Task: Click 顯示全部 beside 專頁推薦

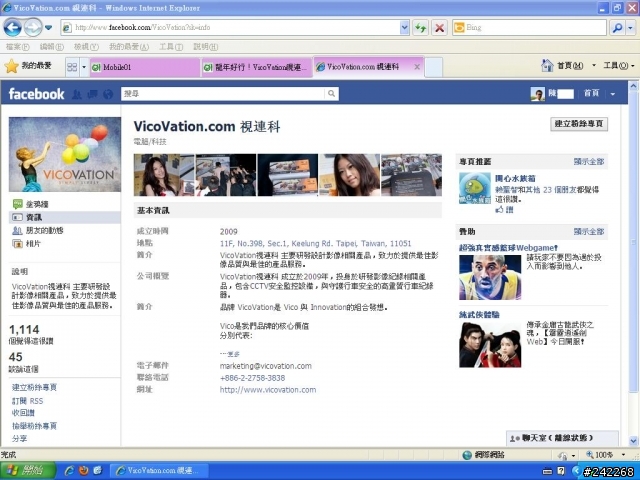Action: [589, 162]
